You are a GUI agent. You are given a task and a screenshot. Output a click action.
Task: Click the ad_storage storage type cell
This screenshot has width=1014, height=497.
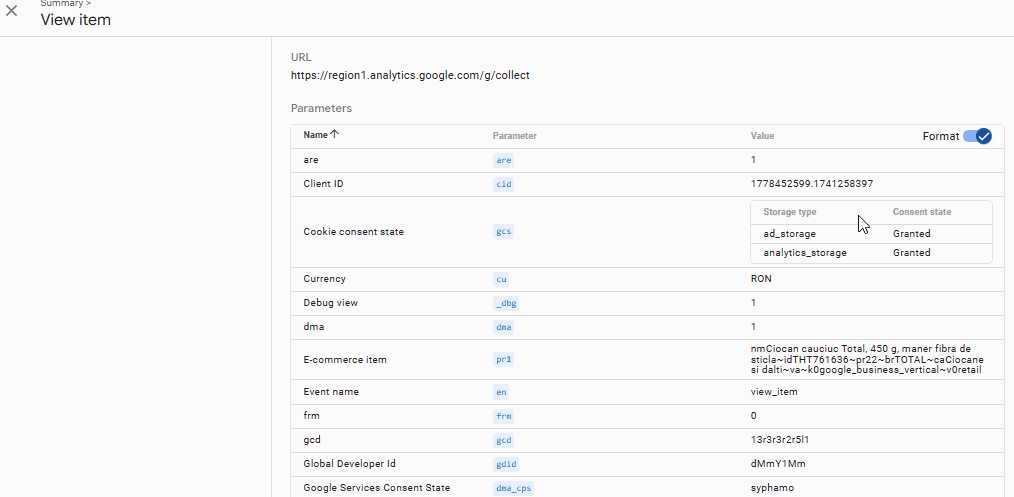coord(790,234)
